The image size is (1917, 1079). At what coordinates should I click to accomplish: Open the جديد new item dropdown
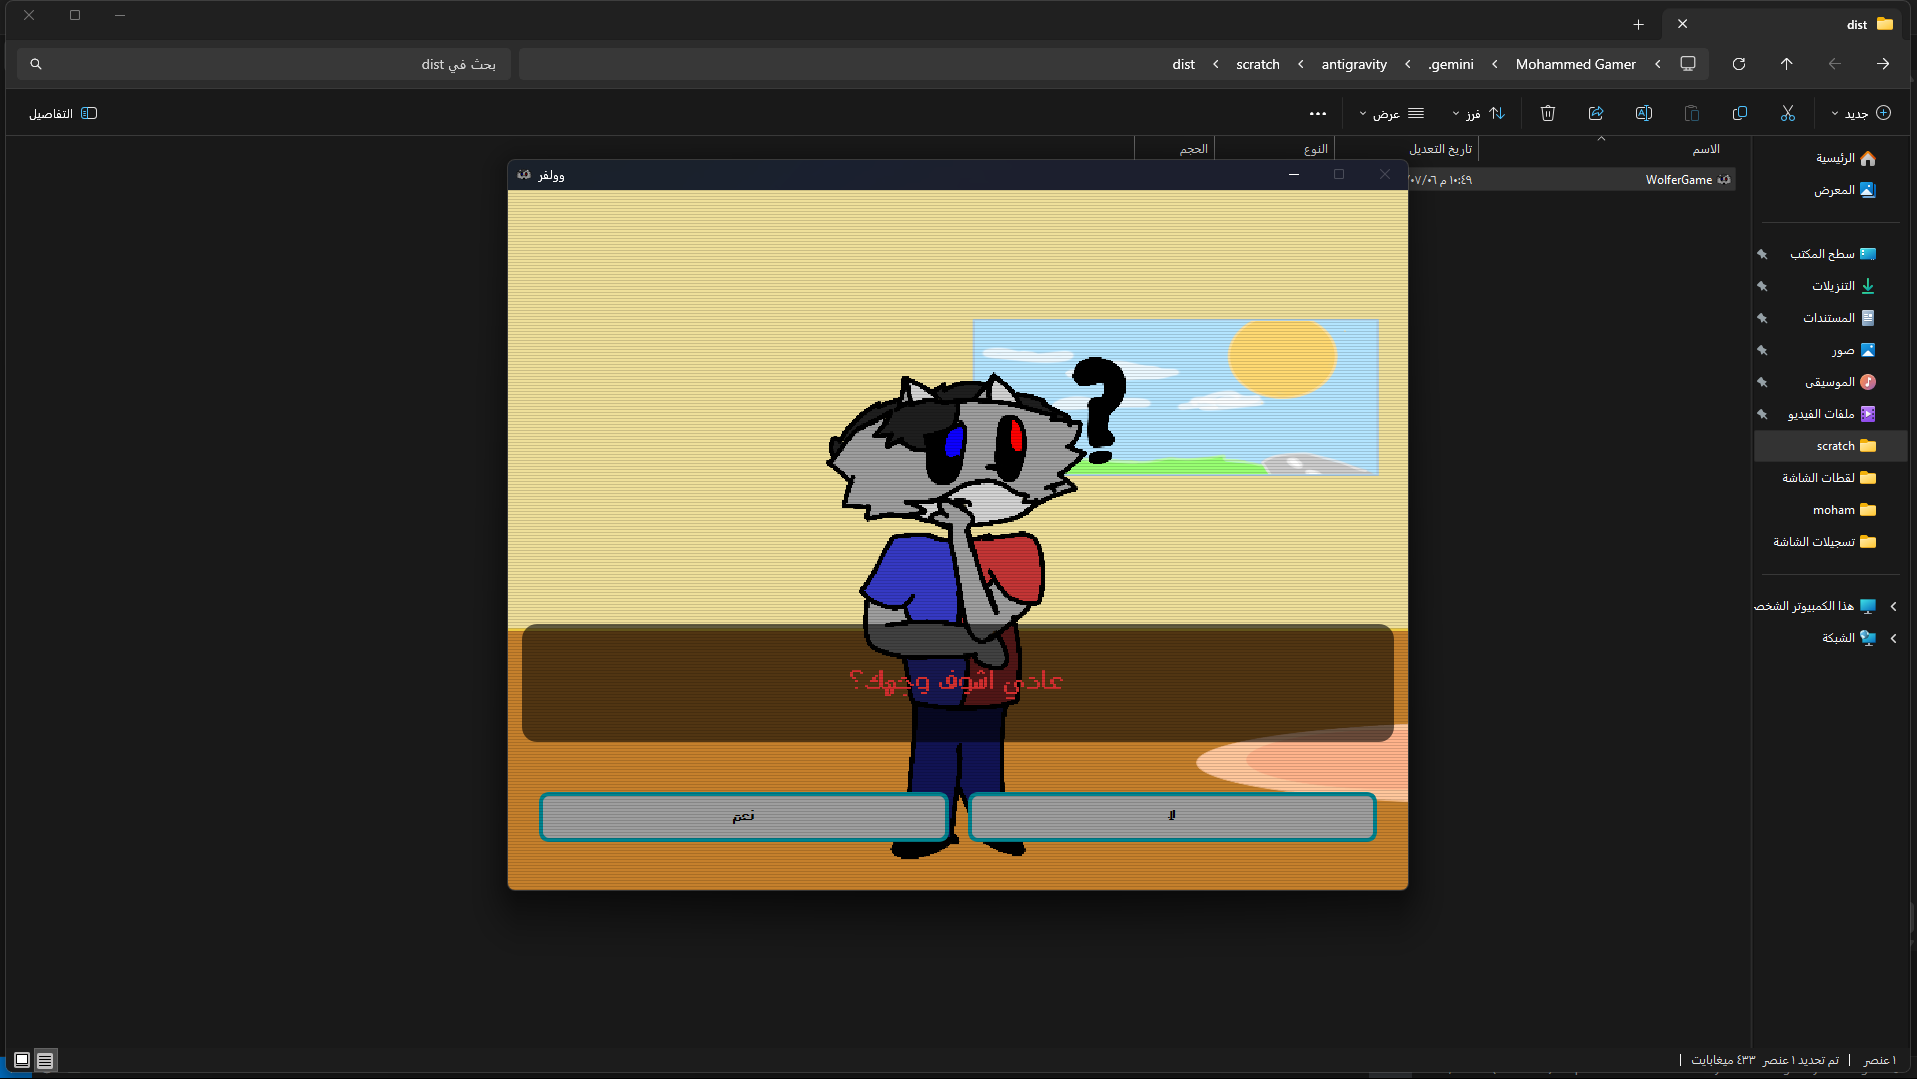(1860, 113)
